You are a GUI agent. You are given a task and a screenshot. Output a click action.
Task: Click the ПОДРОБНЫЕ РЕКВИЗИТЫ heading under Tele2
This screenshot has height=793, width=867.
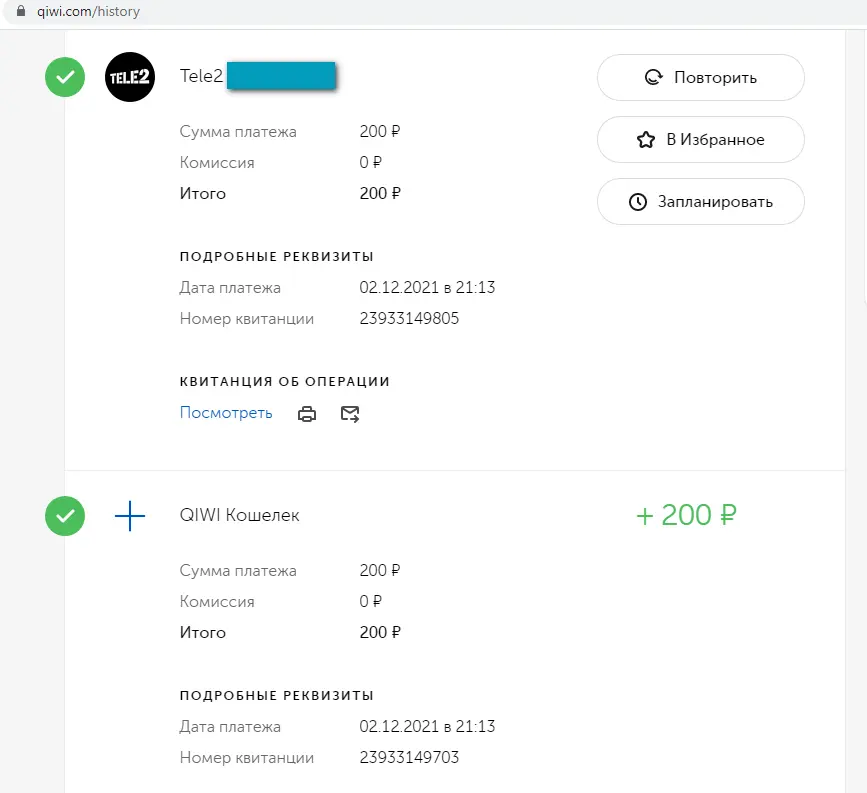tap(277, 257)
